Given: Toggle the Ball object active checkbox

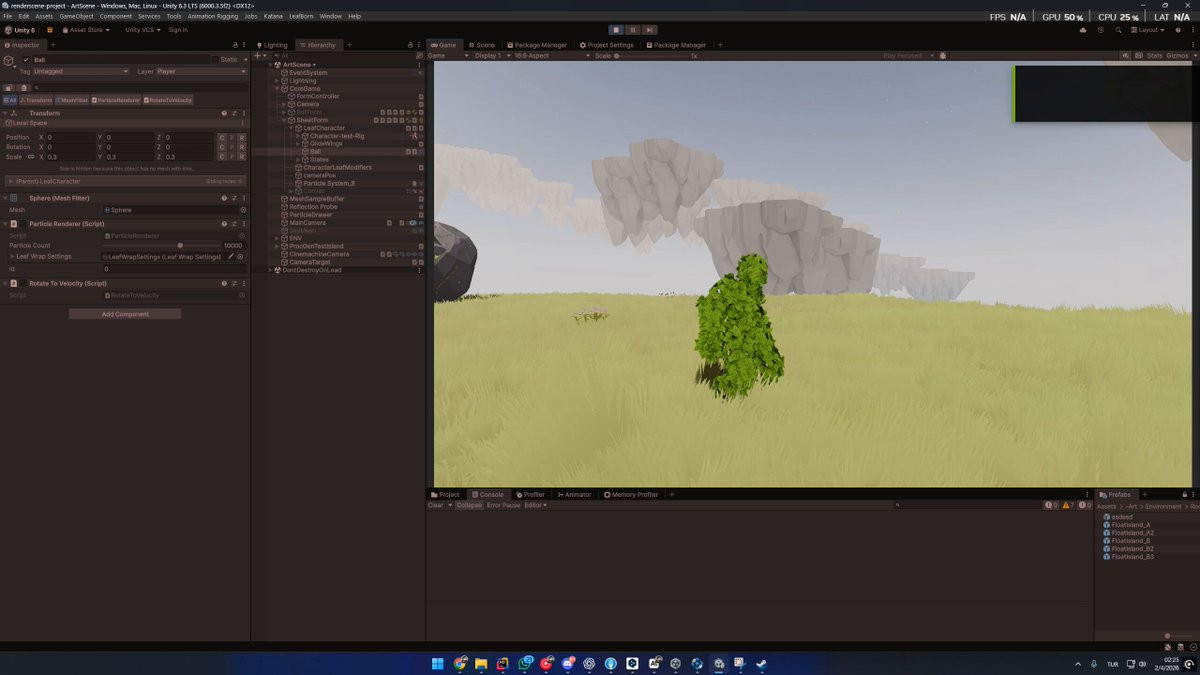Looking at the screenshot, I should (x=26, y=60).
